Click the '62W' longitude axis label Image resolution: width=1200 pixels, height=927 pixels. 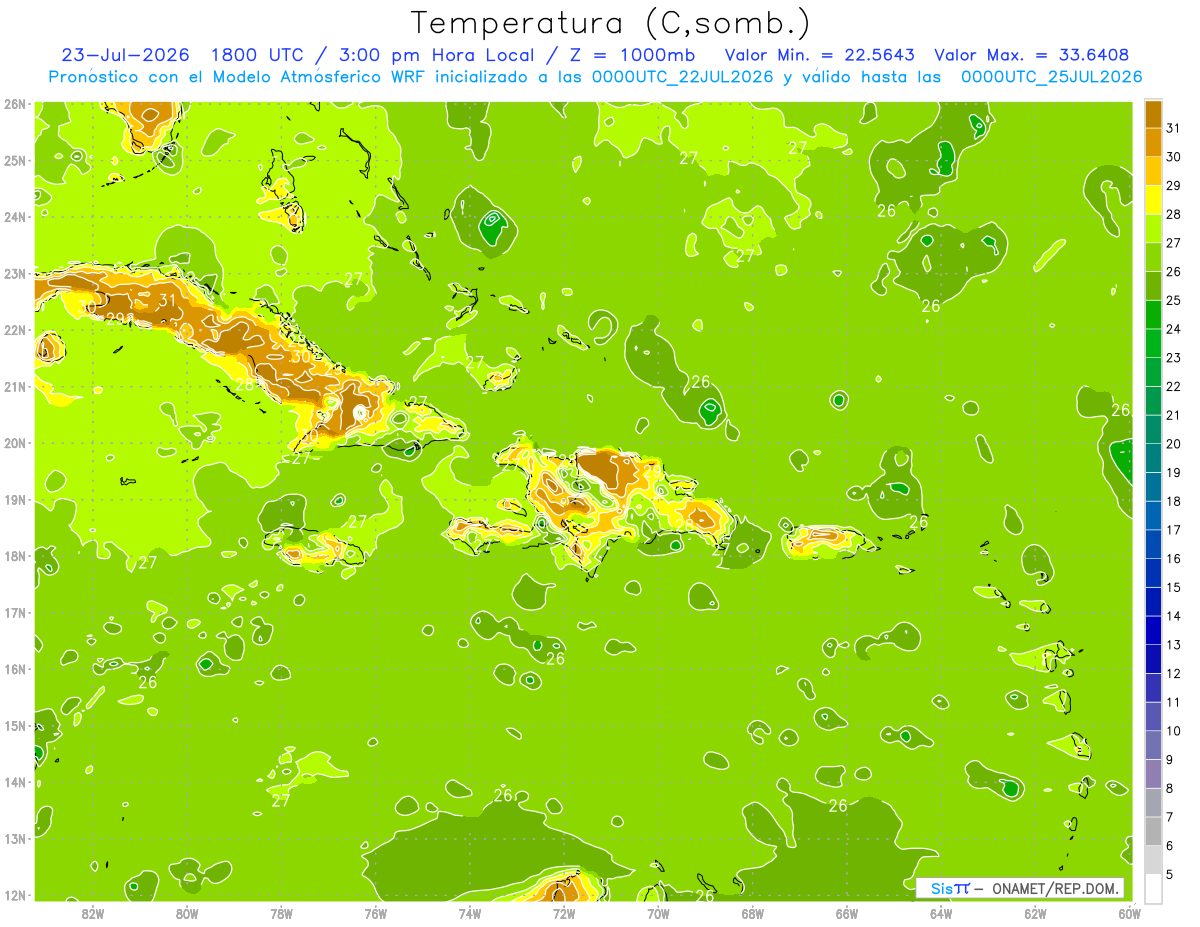tap(1035, 913)
